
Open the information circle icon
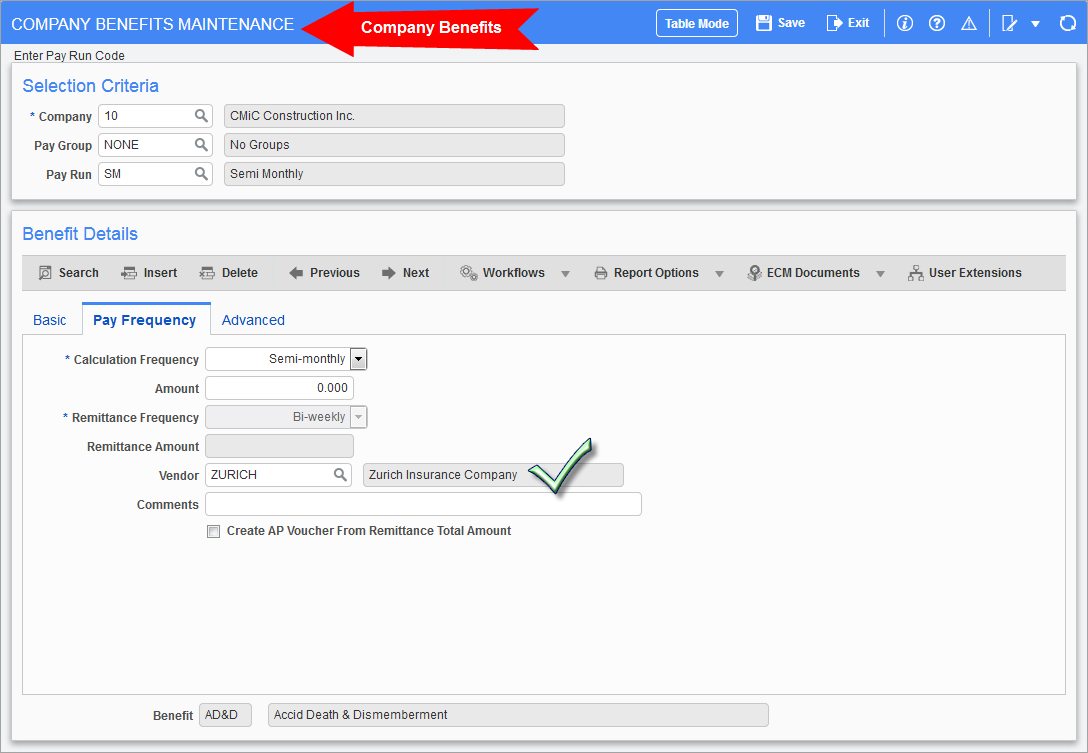[905, 24]
